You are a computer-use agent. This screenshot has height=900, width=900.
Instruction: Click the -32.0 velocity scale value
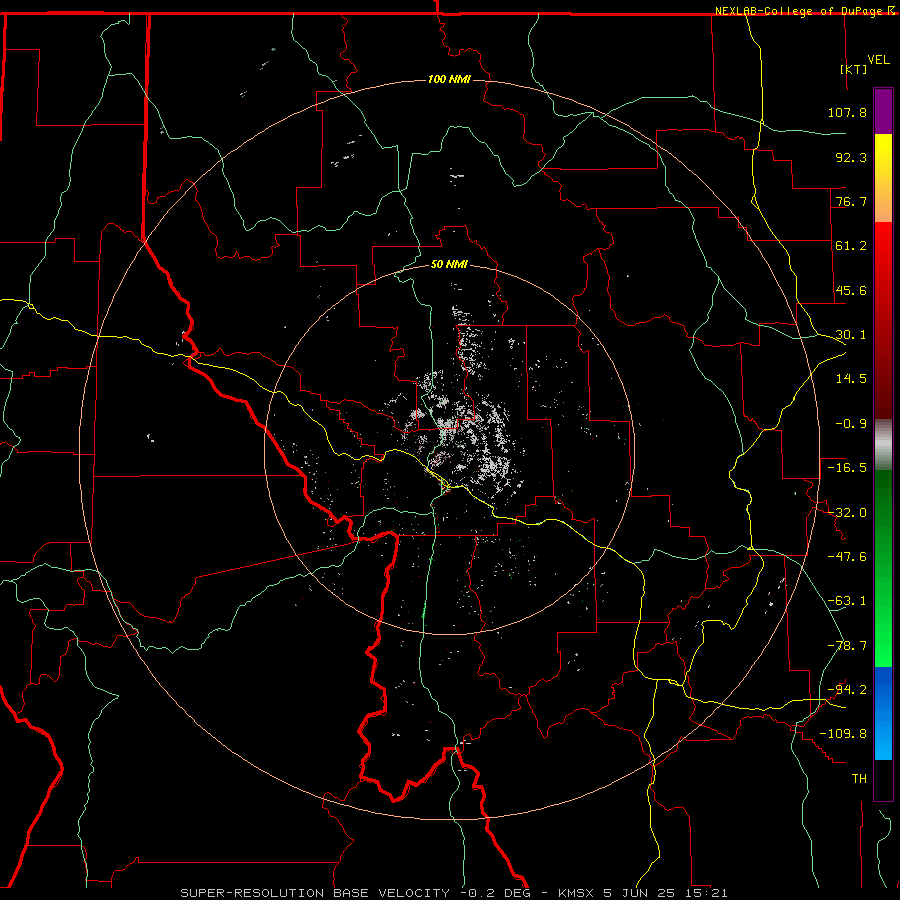(x=847, y=513)
